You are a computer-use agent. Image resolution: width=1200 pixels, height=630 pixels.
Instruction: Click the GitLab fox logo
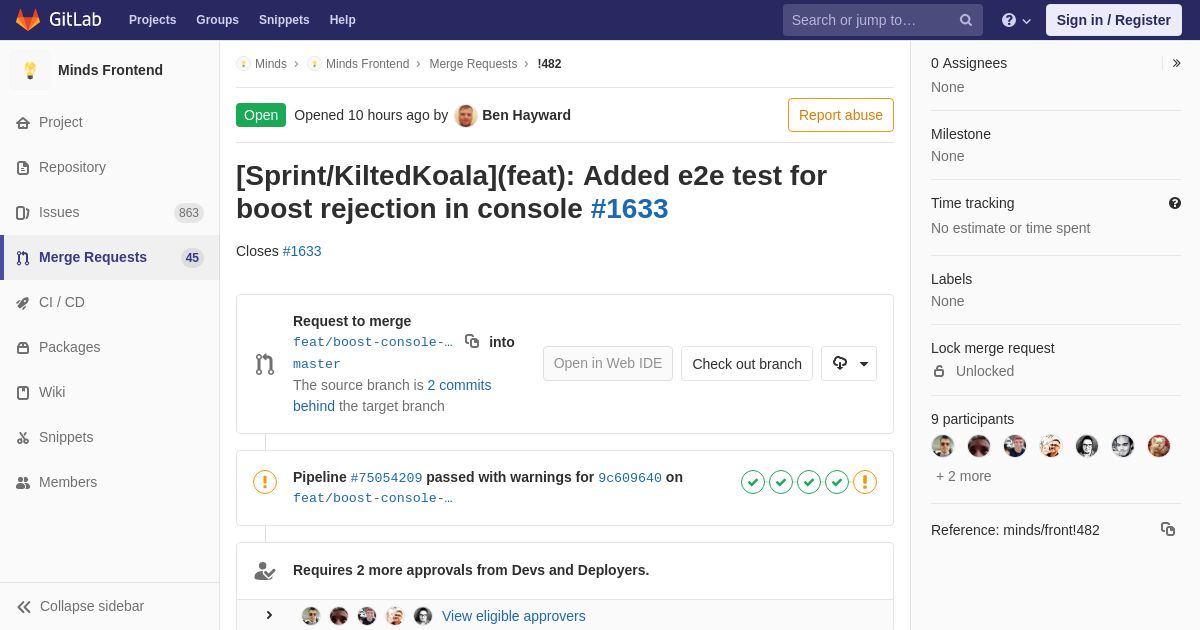click(28, 20)
